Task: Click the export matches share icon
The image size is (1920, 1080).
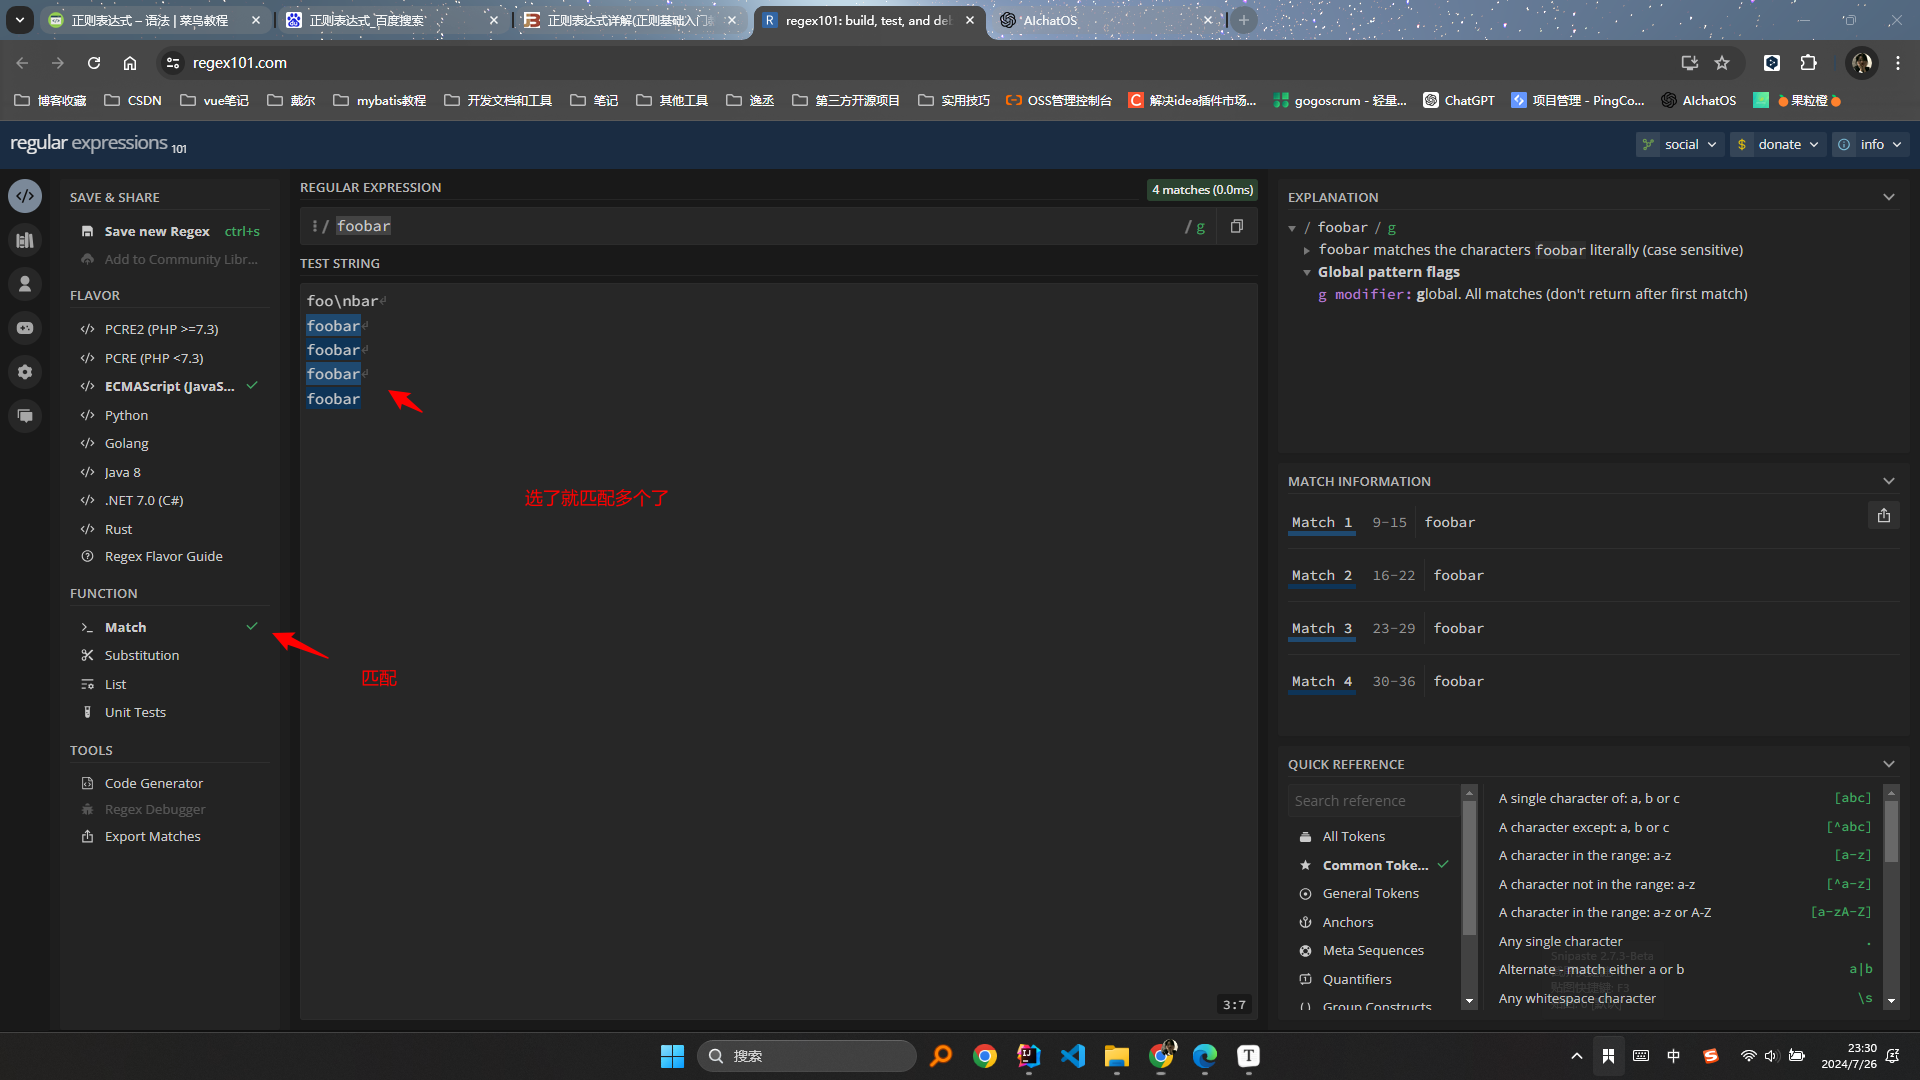Action: pyautogui.click(x=1883, y=516)
